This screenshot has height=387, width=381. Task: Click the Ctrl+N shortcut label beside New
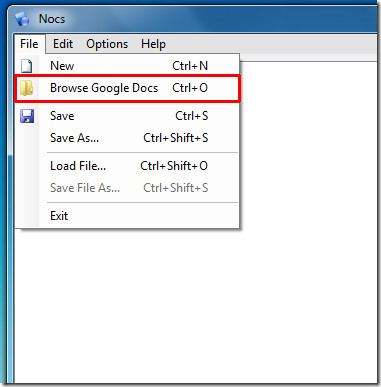(190, 66)
